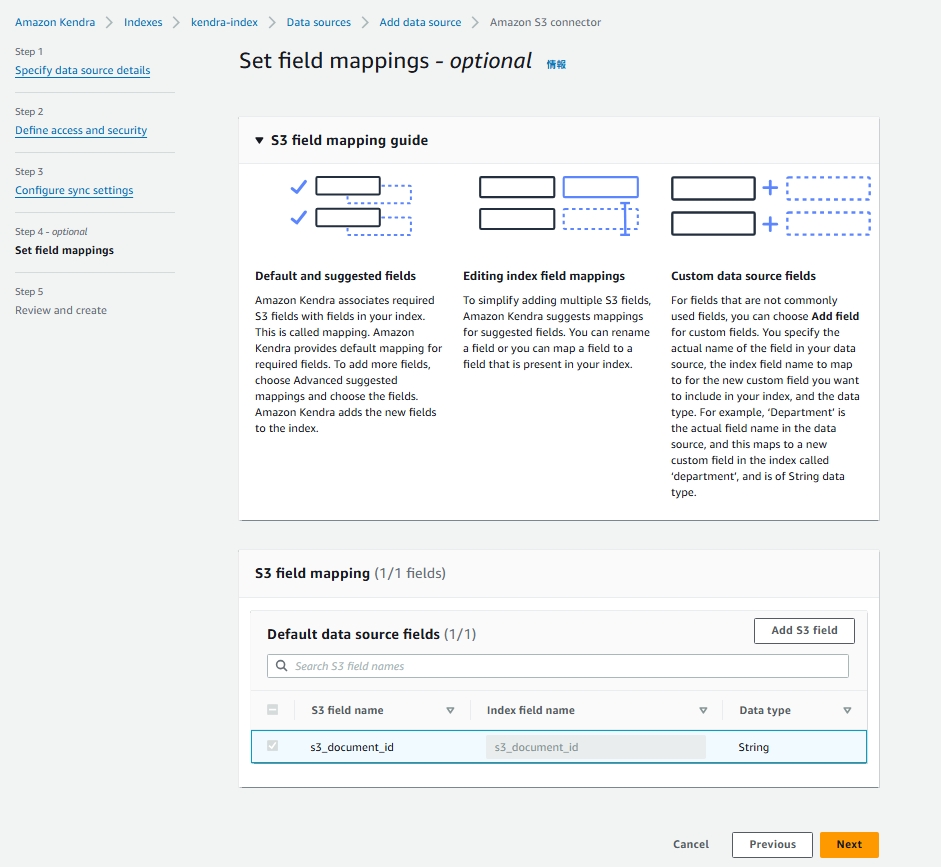Viewport: 941px width, 867px height.
Task: Click the Default and suggested fields illustration
Action: pos(350,206)
